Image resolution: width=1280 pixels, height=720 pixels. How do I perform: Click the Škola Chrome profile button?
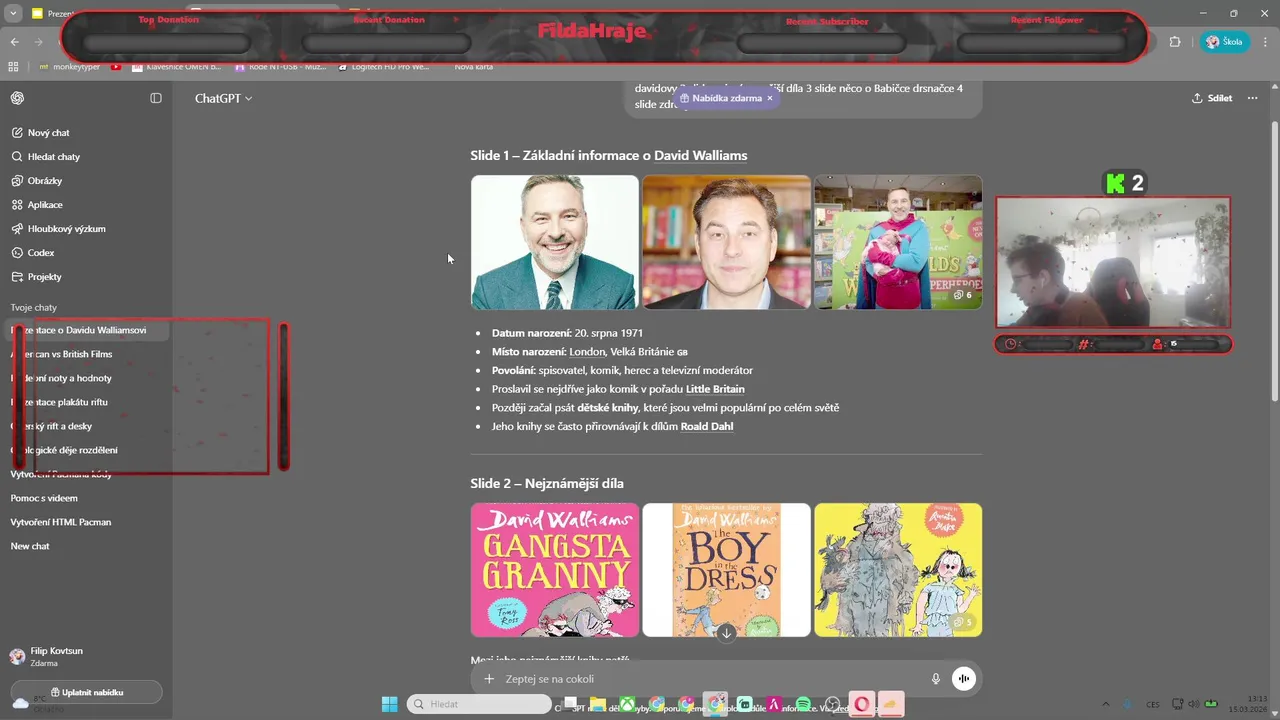coord(1226,42)
